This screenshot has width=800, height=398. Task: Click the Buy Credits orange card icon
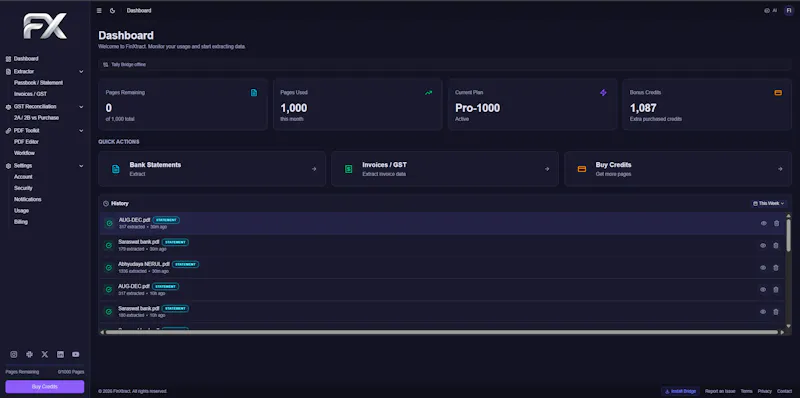tap(582, 169)
